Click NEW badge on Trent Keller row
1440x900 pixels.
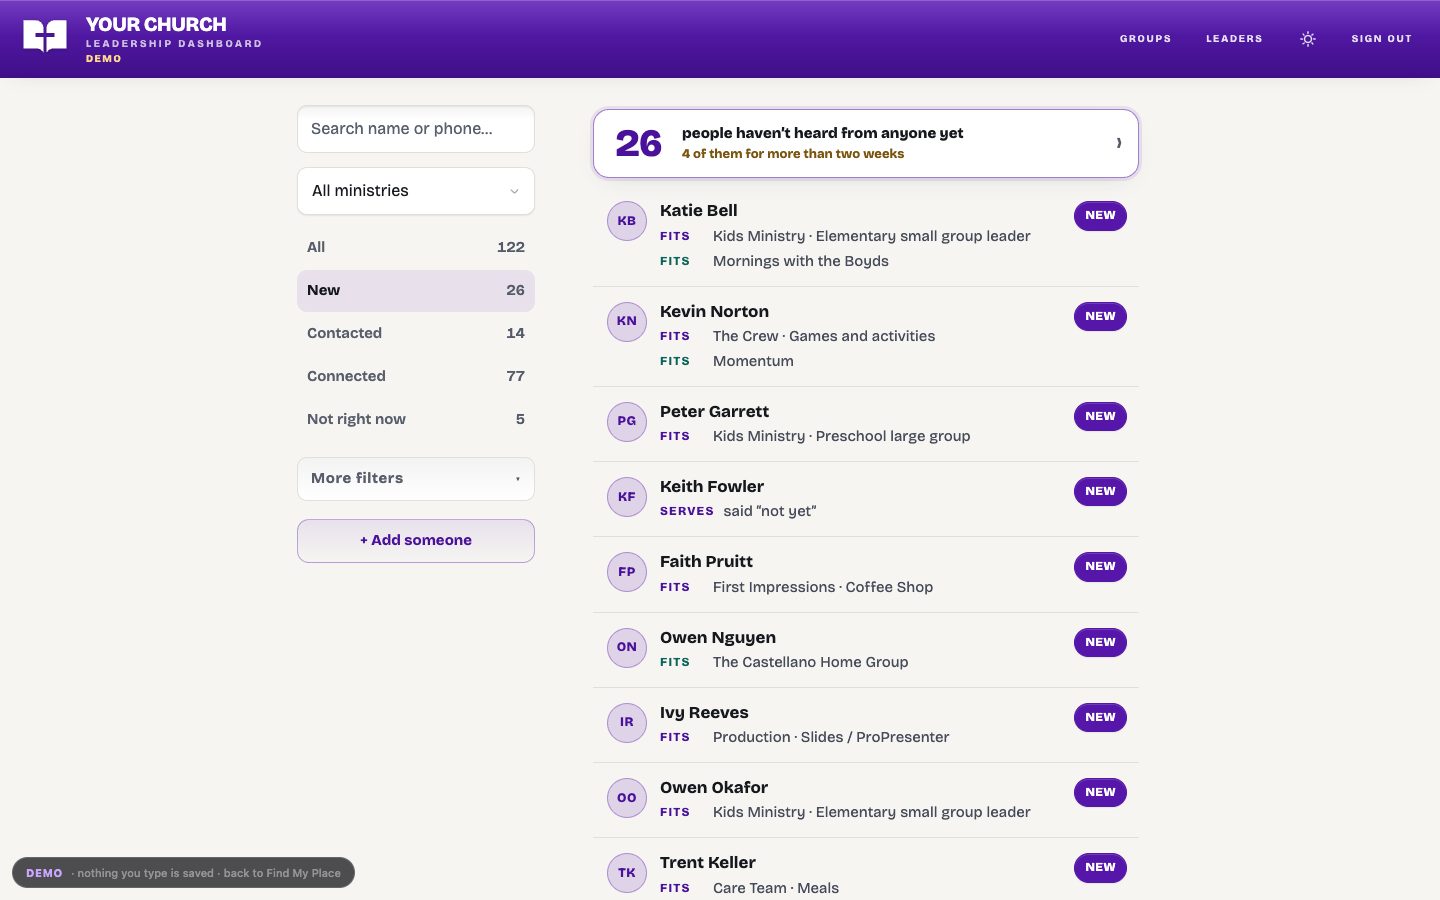(x=1100, y=868)
